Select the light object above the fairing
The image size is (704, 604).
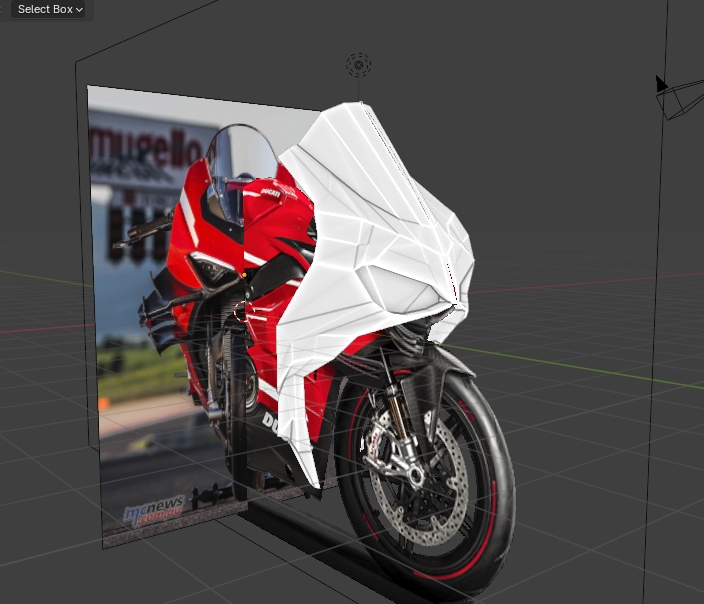coord(358,65)
